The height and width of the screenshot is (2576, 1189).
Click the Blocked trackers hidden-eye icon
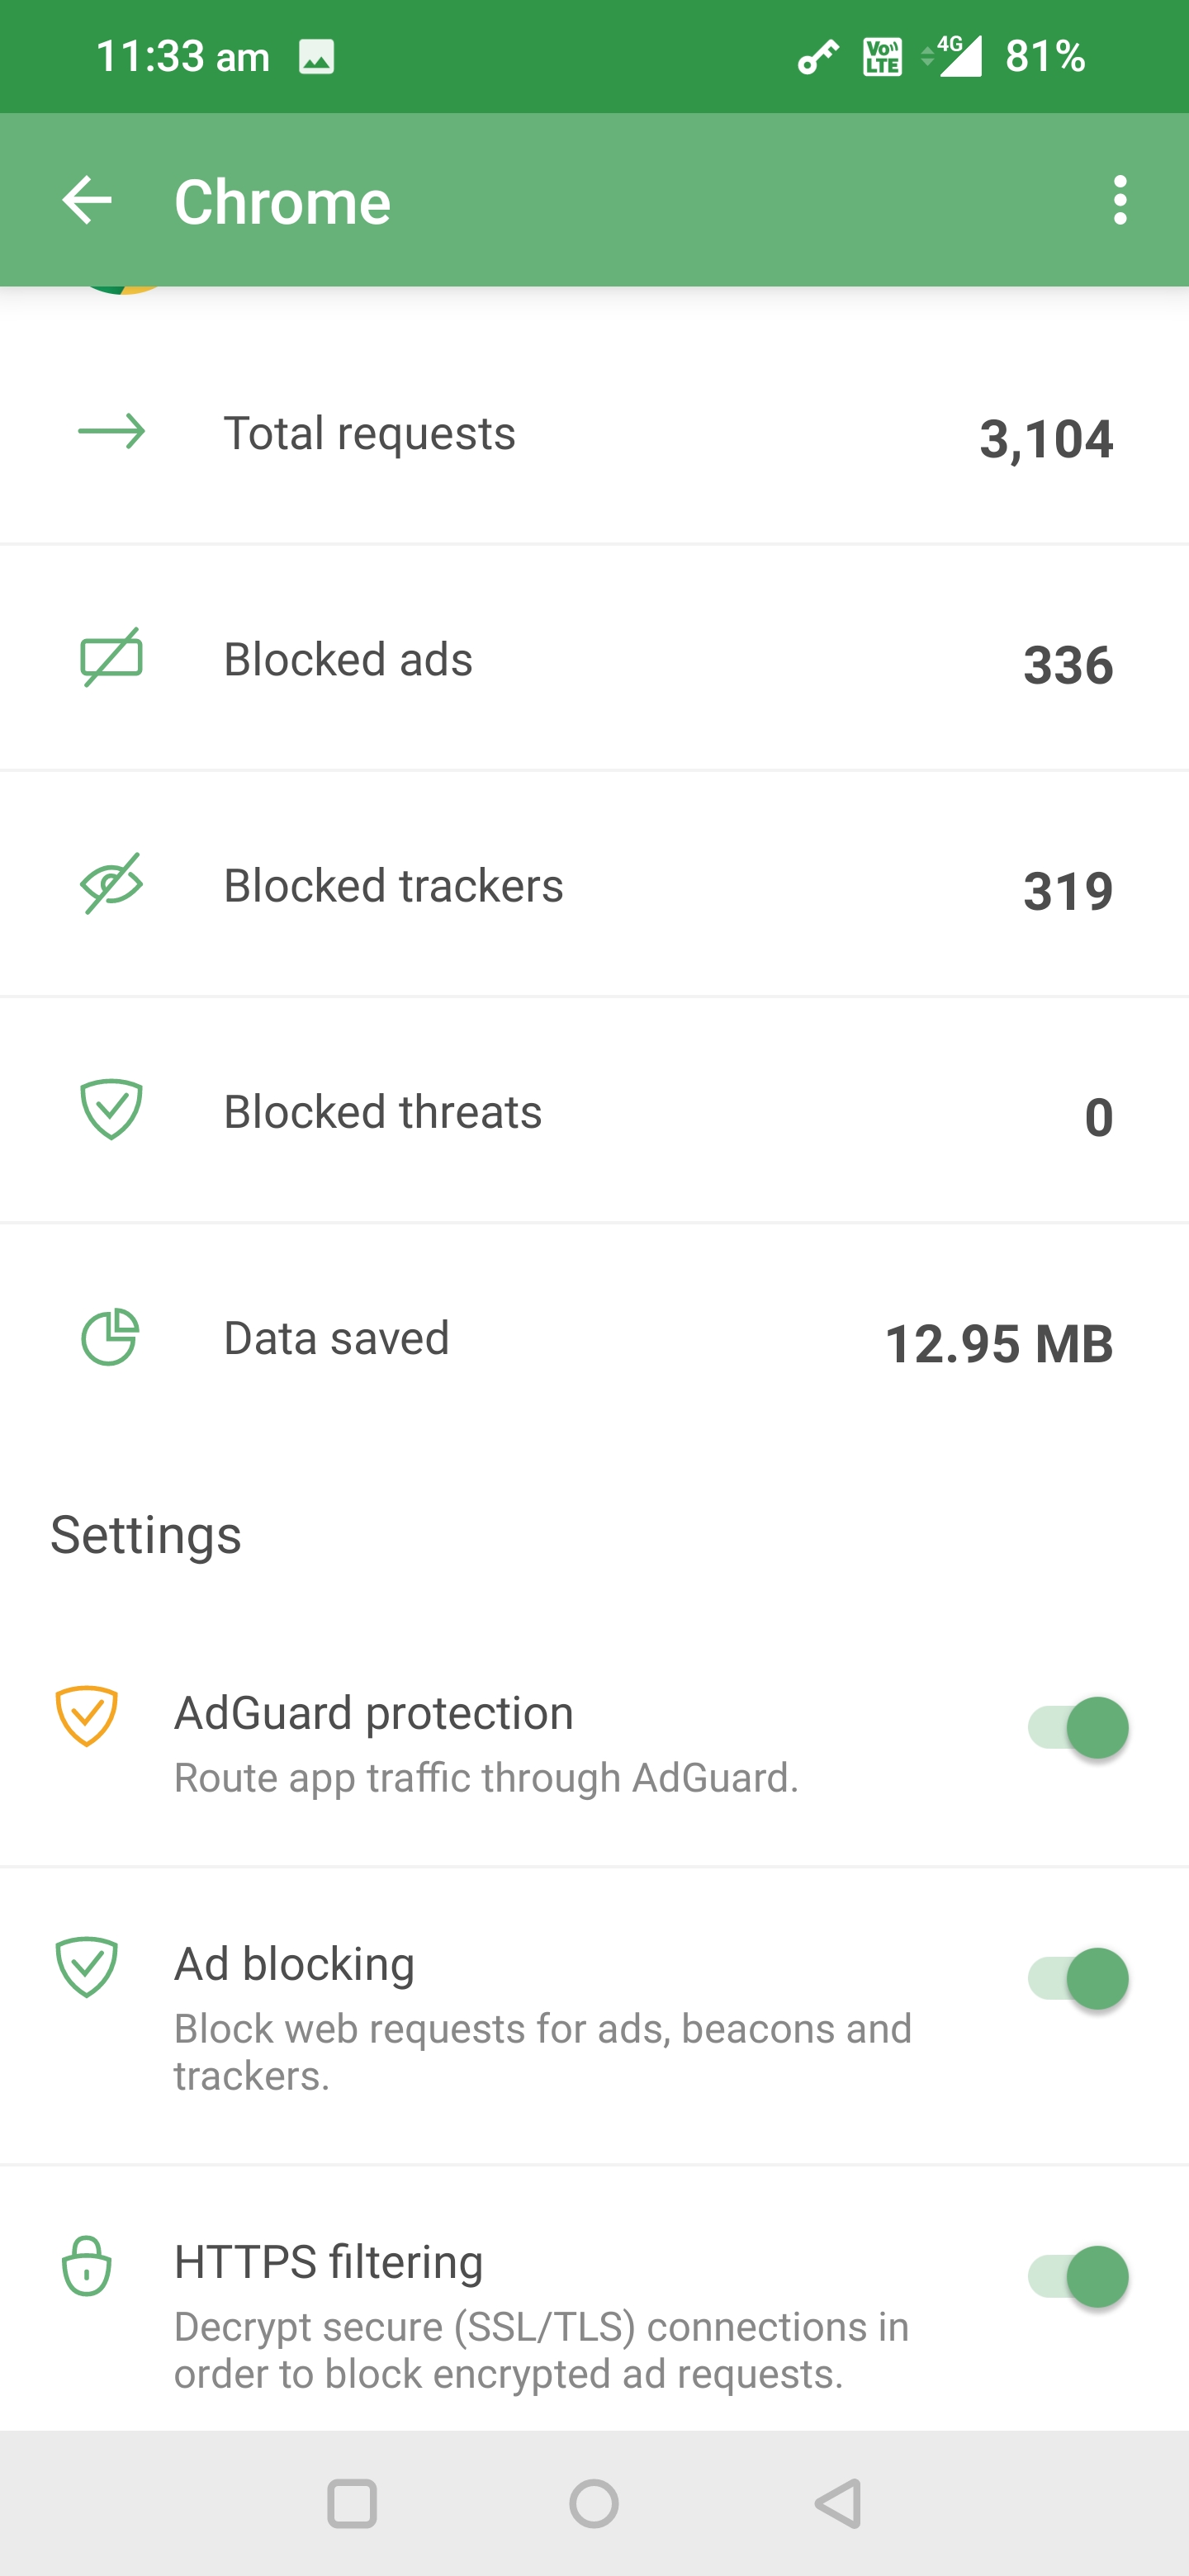(110, 884)
